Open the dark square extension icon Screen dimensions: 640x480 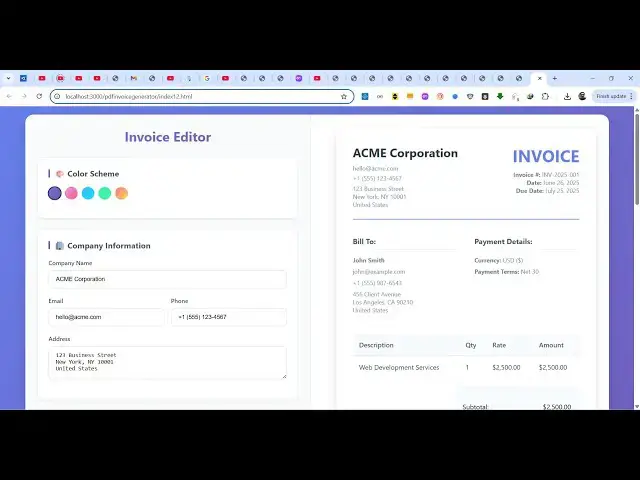(x=485, y=96)
